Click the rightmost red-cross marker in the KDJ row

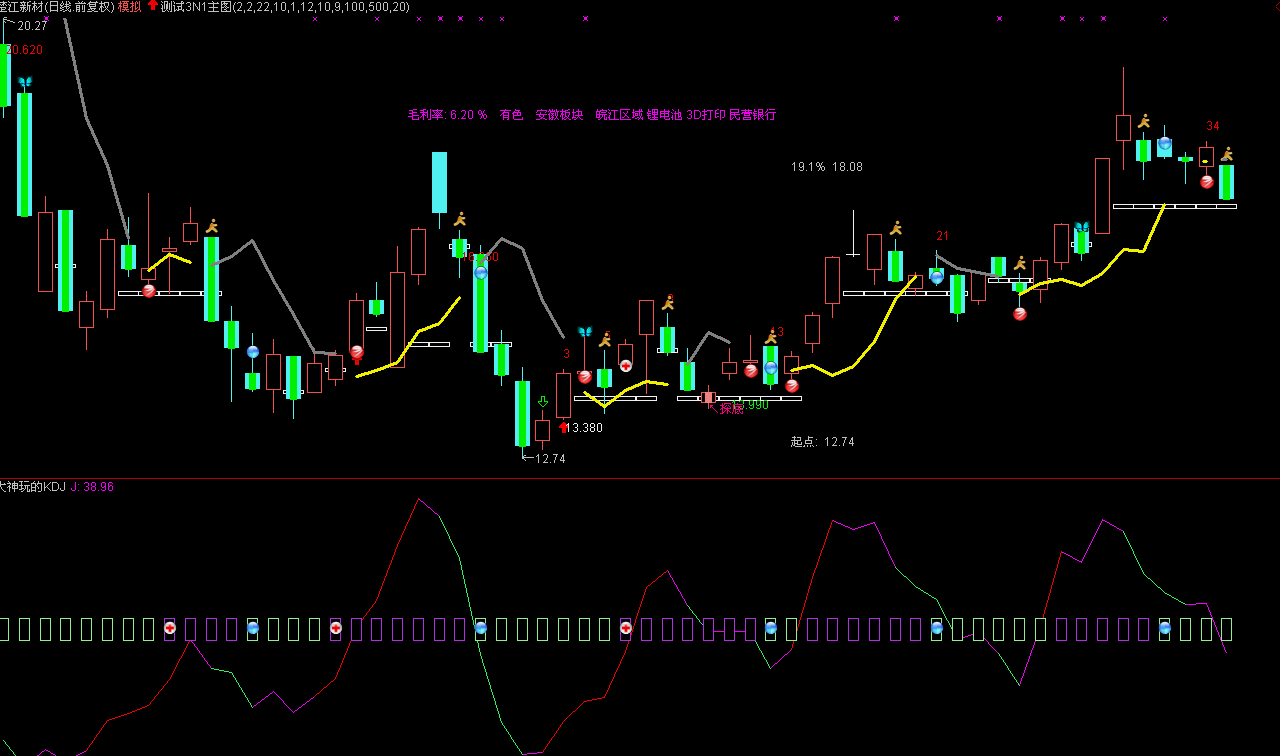coord(626,628)
